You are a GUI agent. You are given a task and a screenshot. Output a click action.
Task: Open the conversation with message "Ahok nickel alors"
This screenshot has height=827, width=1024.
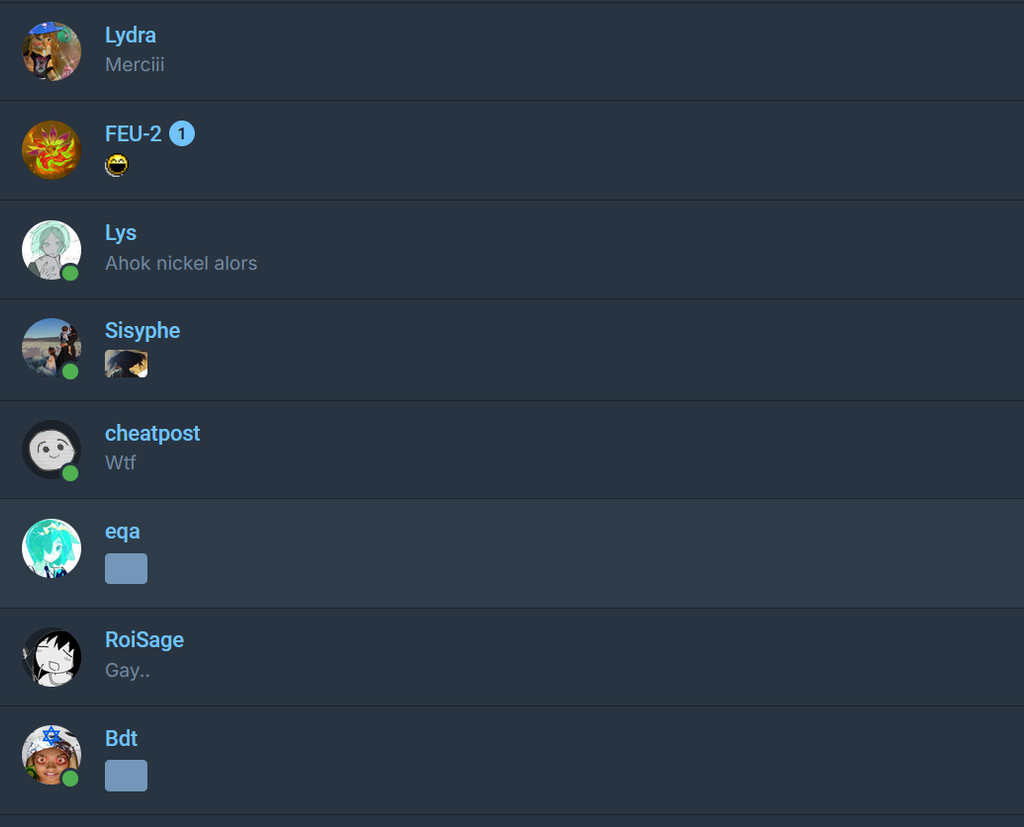[181, 264]
